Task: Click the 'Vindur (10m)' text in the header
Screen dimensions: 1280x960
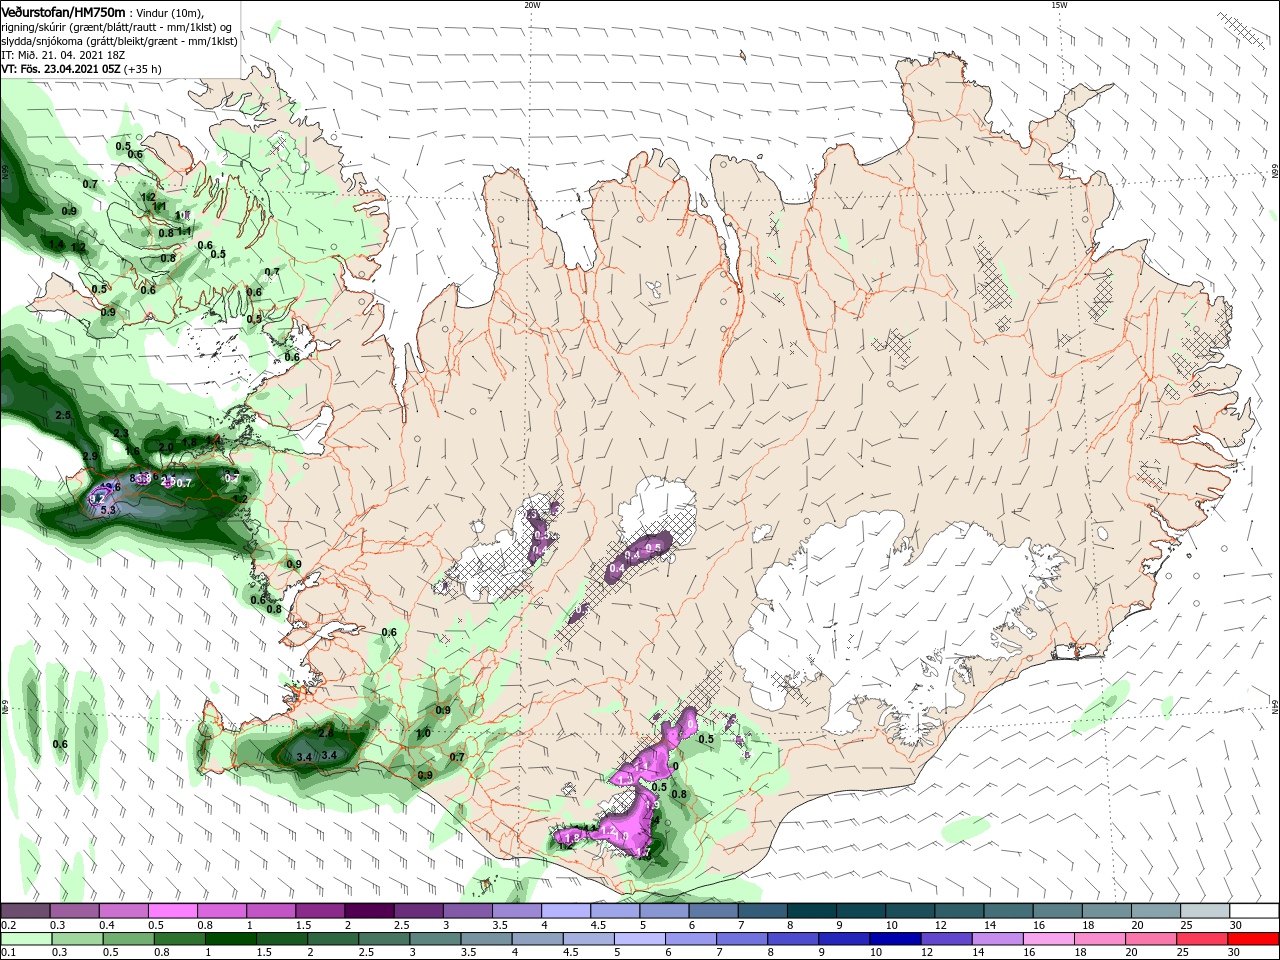Action: [x=169, y=12]
